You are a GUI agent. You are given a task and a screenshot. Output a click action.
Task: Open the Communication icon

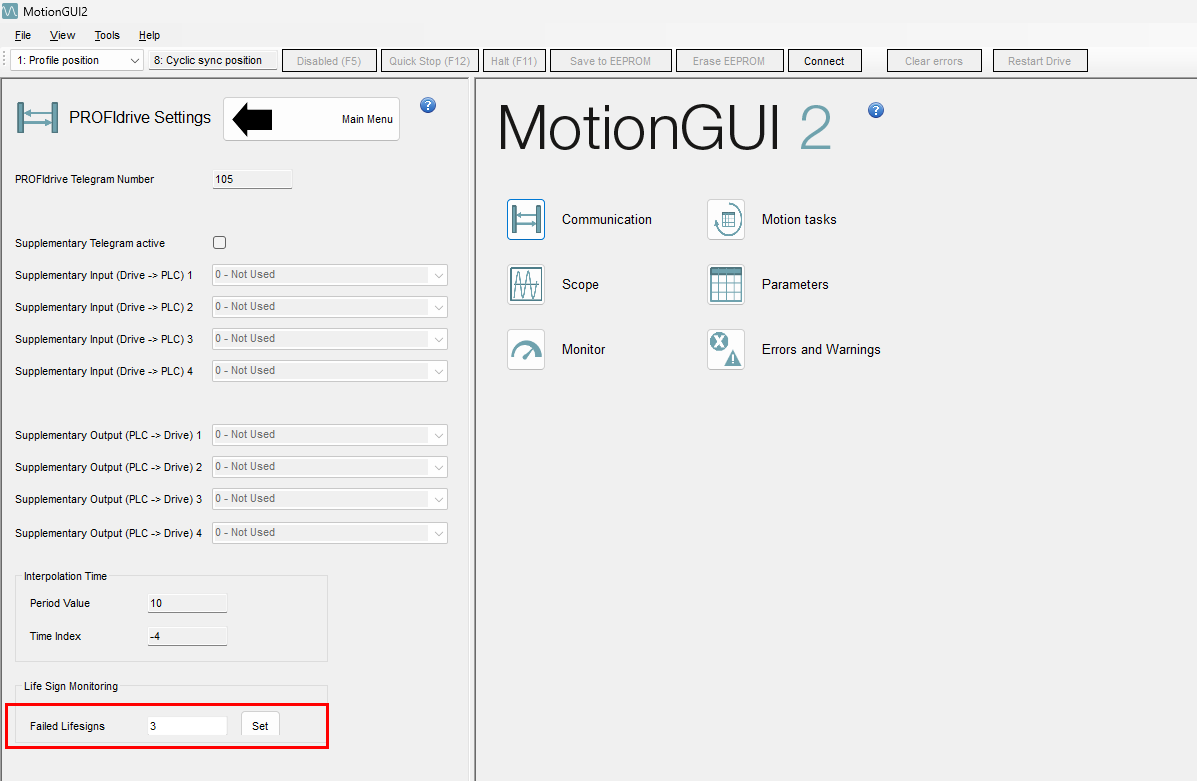pos(526,220)
